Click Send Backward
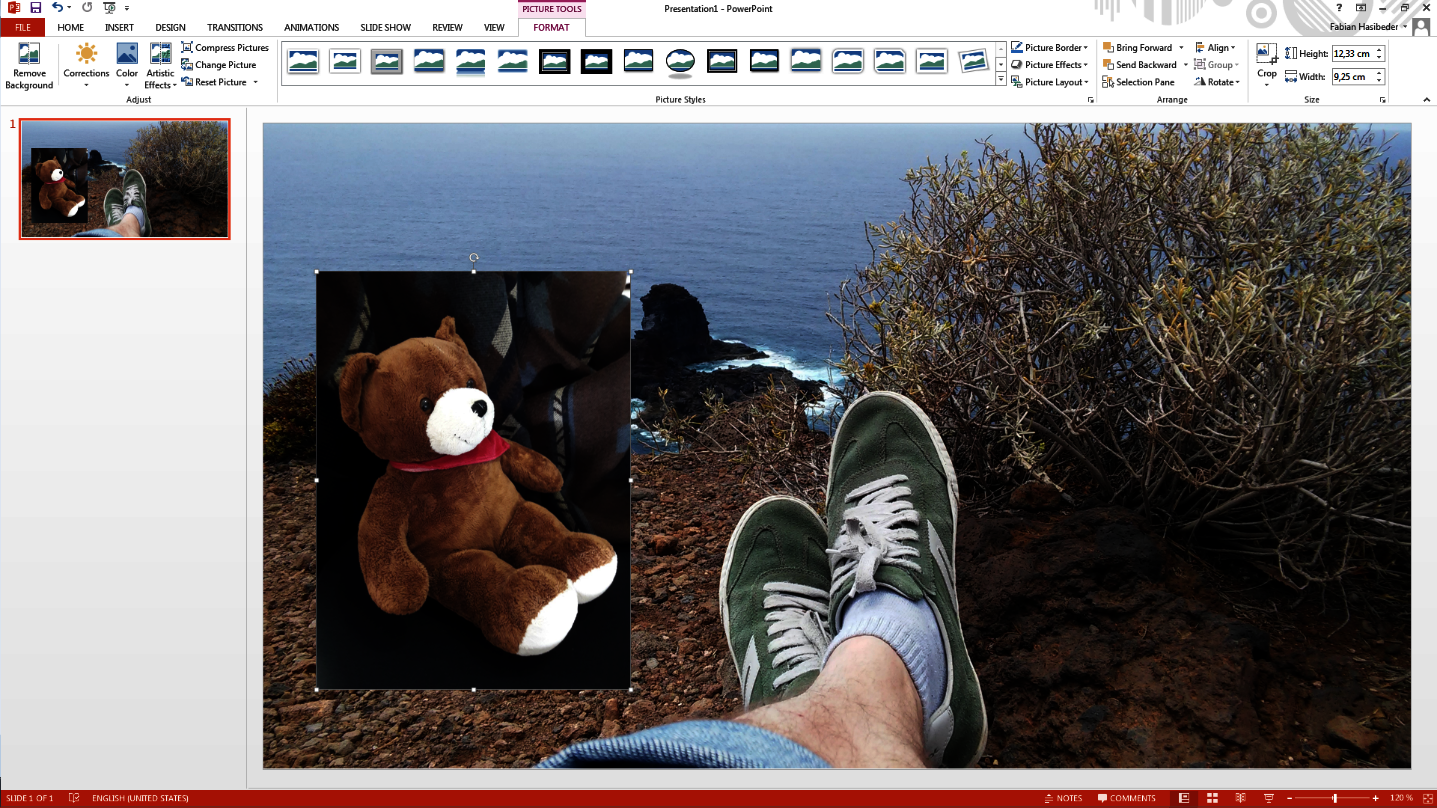1437x808 pixels. pyautogui.click(x=1141, y=64)
